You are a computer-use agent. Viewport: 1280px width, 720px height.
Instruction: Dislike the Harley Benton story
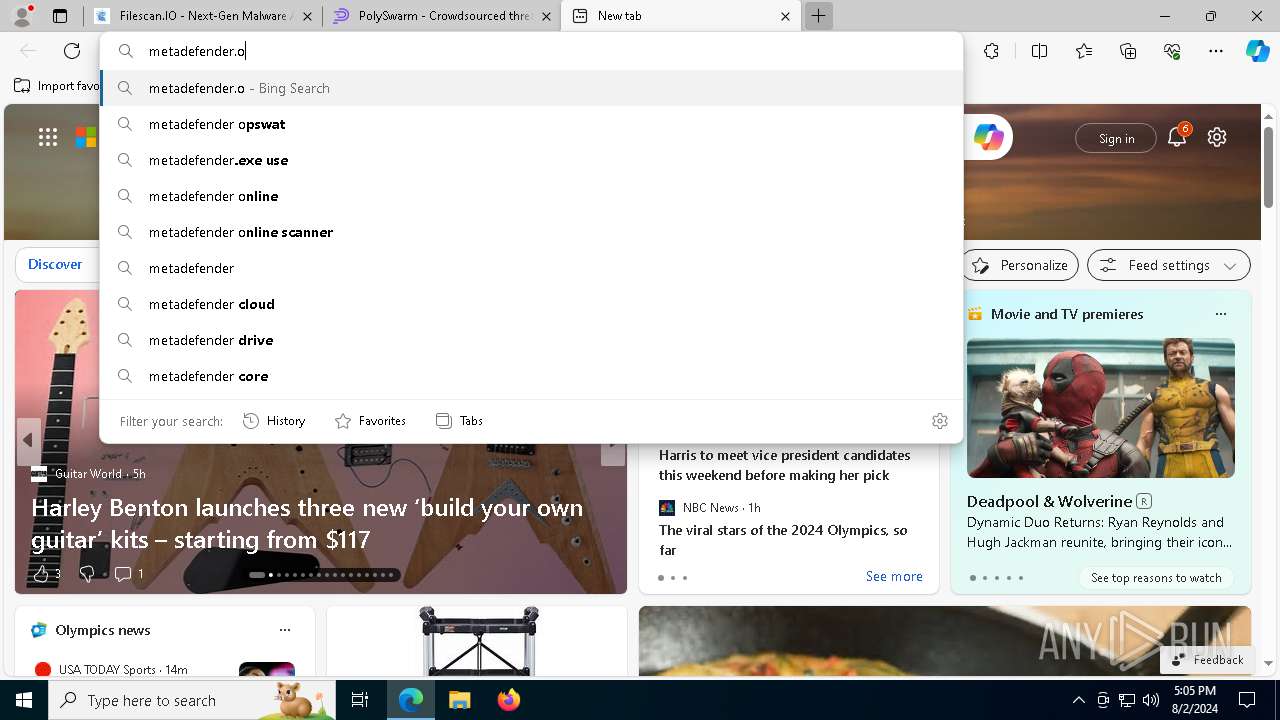(x=86, y=573)
